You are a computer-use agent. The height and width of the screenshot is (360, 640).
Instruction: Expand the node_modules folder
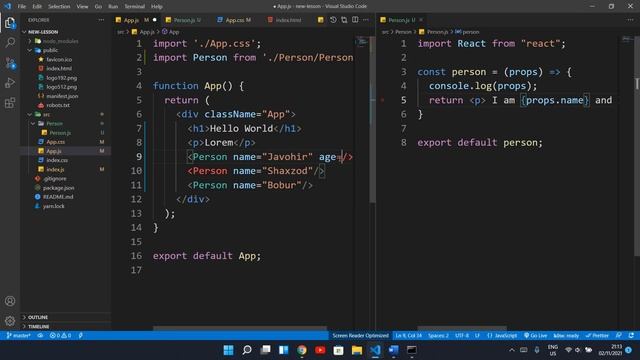coord(60,41)
